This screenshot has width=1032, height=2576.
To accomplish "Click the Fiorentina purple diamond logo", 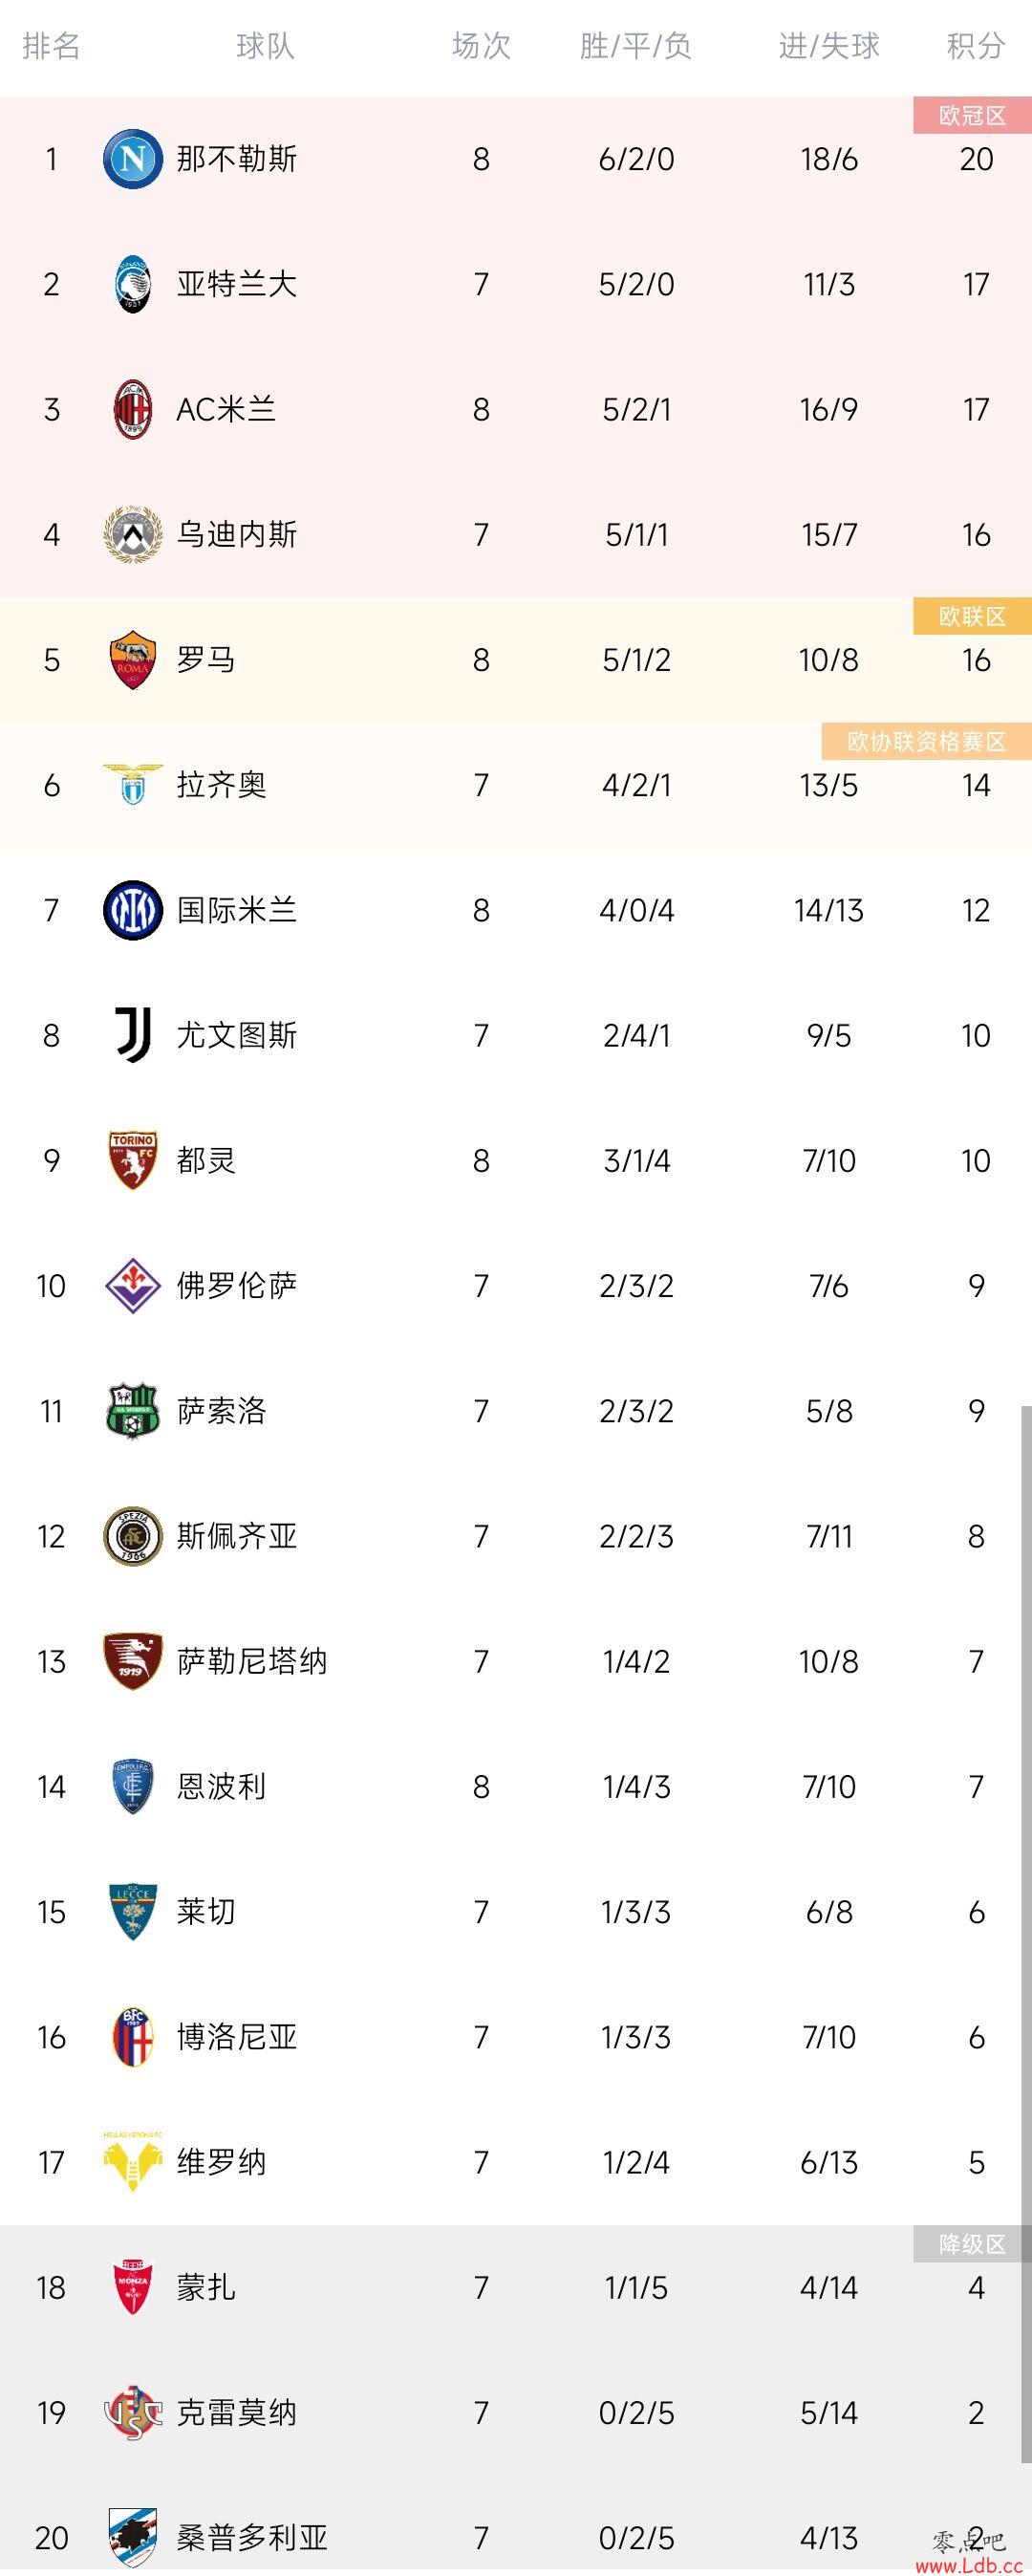I will click(133, 1285).
